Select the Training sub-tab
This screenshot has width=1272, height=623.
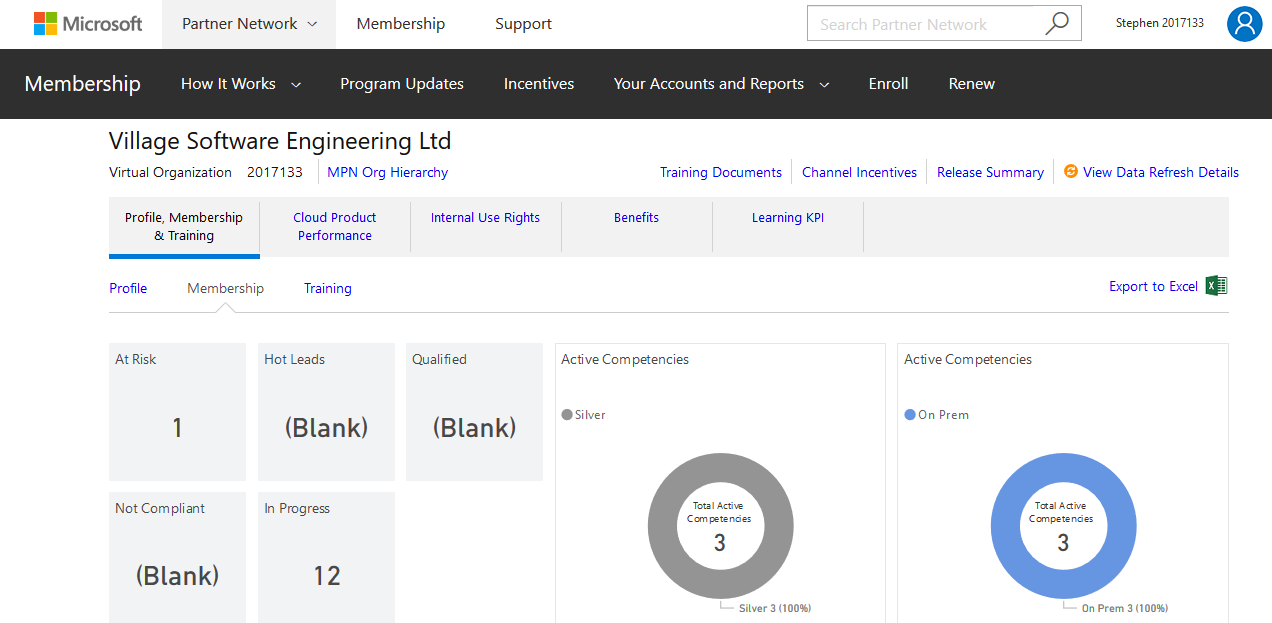pos(327,288)
